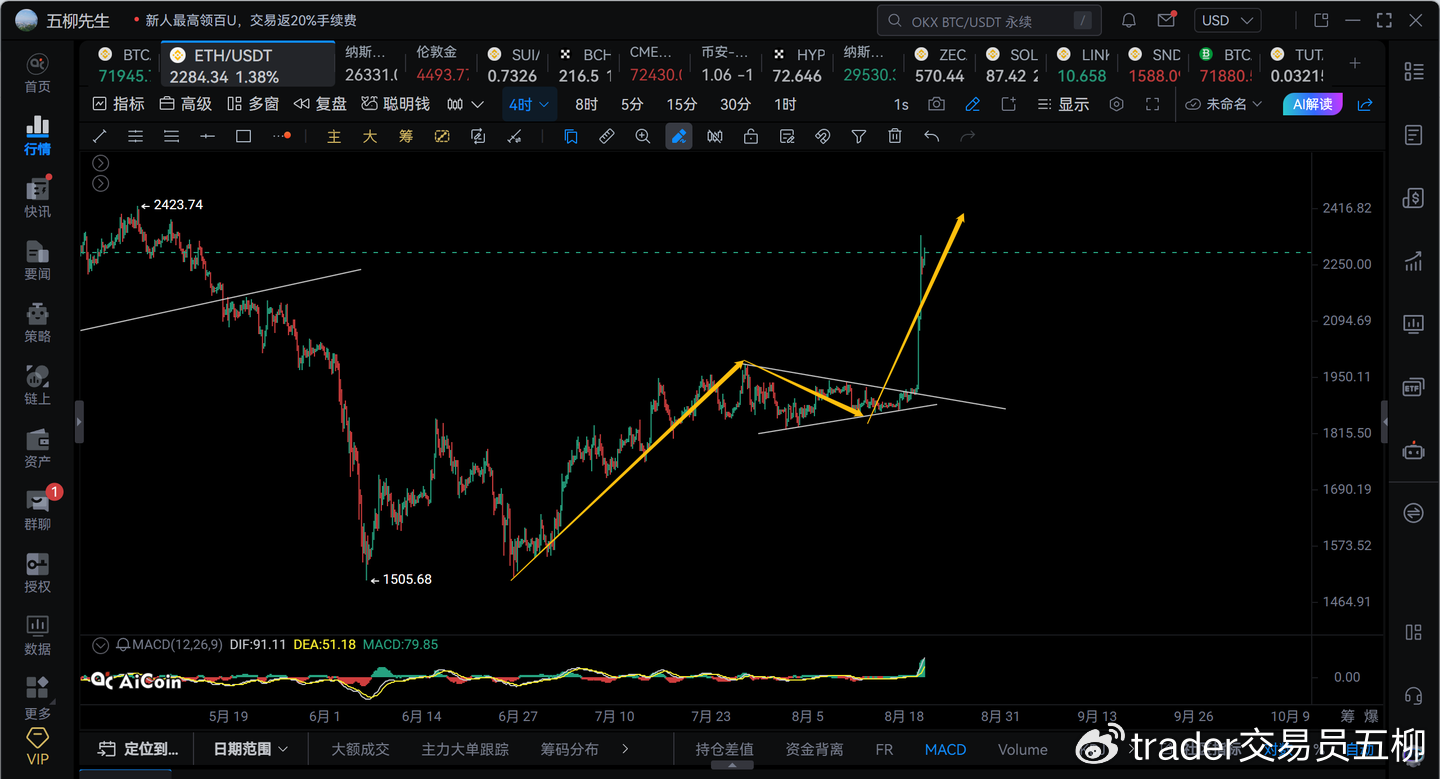Open 快讯 news in sidebar
This screenshot has height=779, width=1440.
click(37, 197)
